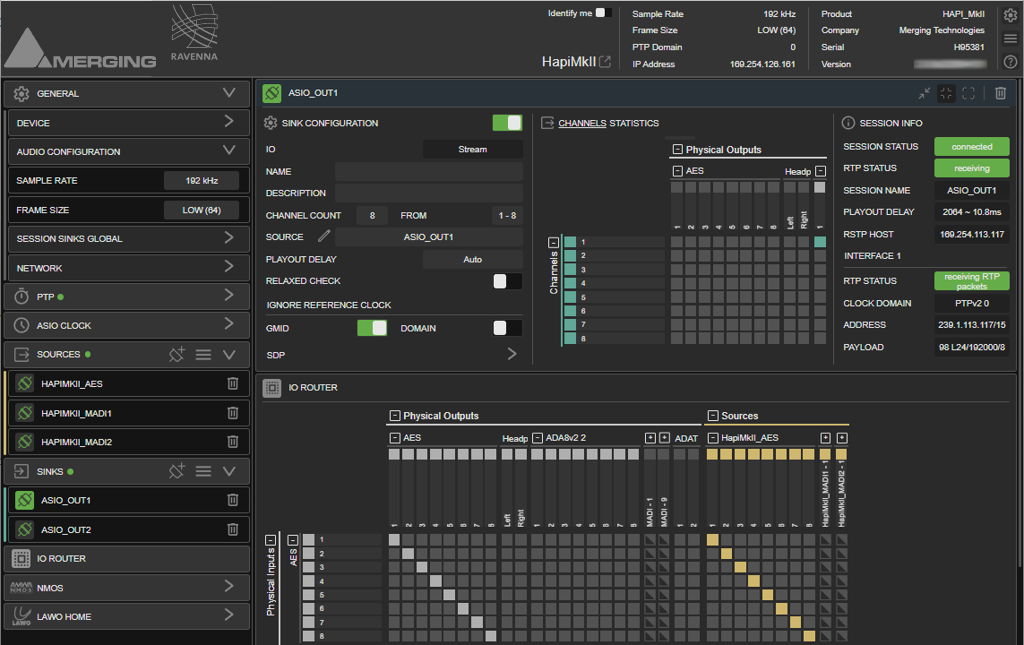Image resolution: width=1024 pixels, height=645 pixels.
Task: Open the sinks list menu icon
Action: [x=204, y=471]
